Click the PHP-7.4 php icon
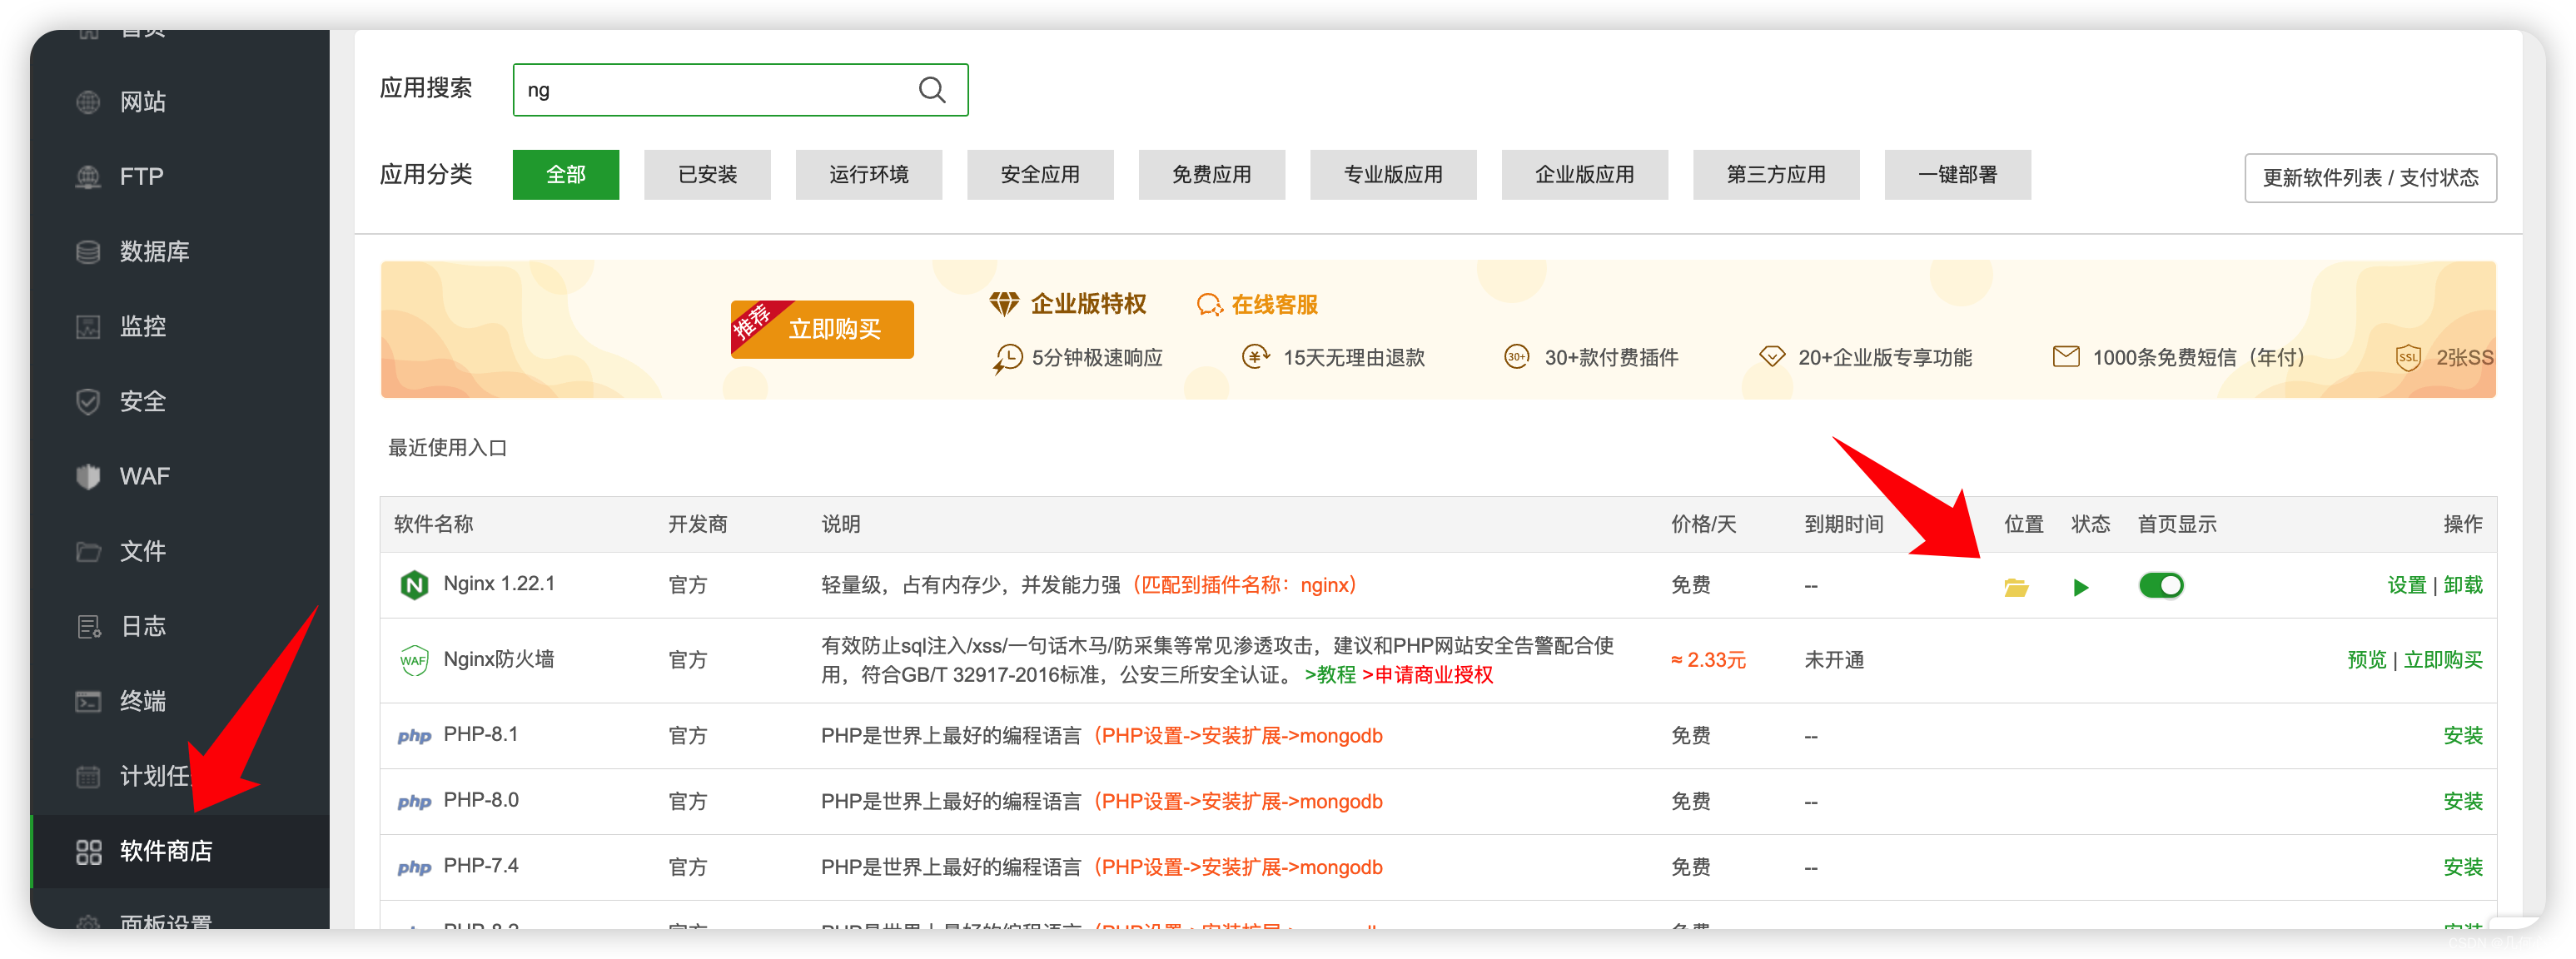2576x959 pixels. tap(414, 868)
